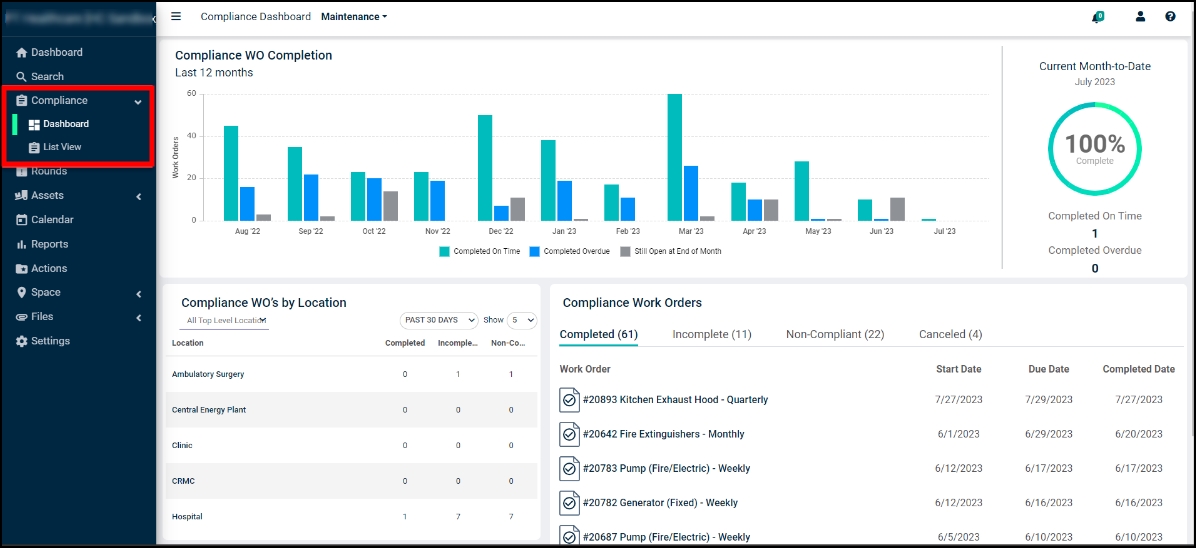Open Search in the sidebar
Image resolution: width=1196 pixels, height=548 pixels.
40,76
